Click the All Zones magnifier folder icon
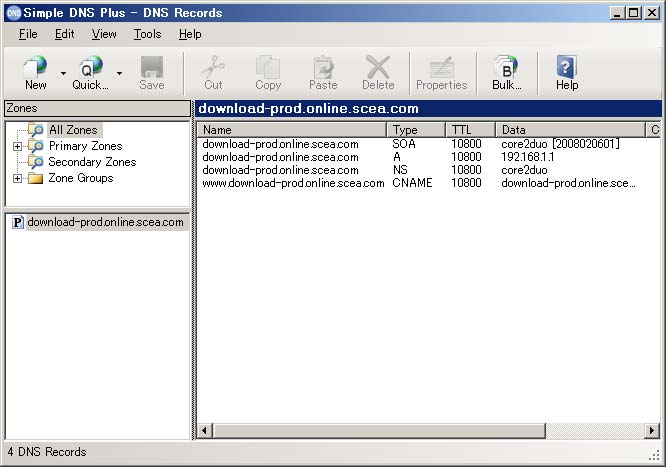Viewport: 666px width, 467px height. click(36, 130)
